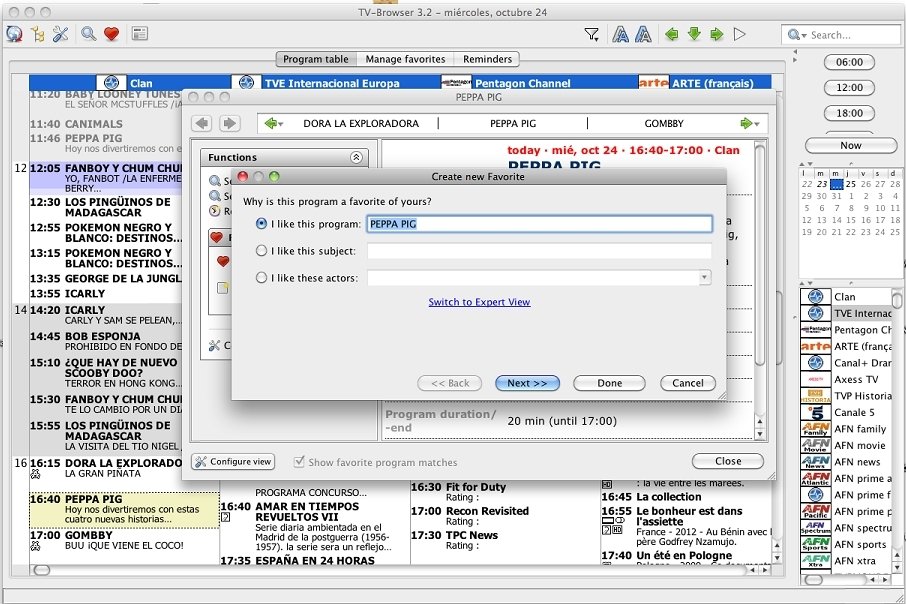Image resolution: width=906 pixels, height=604 pixels.
Task: Open next program green arrow dropdown
Action: point(750,123)
